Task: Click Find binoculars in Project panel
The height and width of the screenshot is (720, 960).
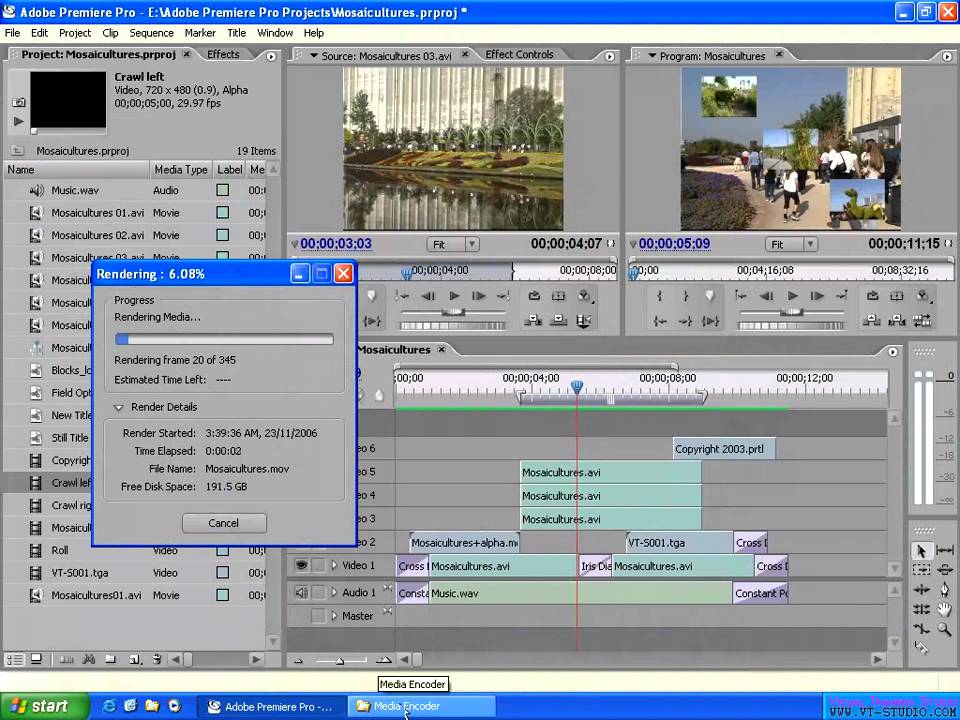Action: point(89,659)
